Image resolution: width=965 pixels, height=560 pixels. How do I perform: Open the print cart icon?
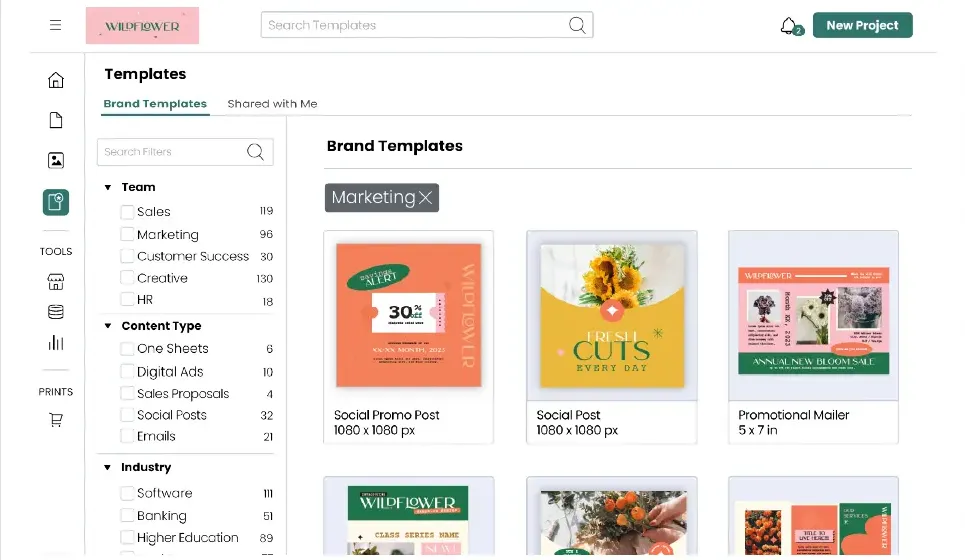pyautogui.click(x=56, y=420)
